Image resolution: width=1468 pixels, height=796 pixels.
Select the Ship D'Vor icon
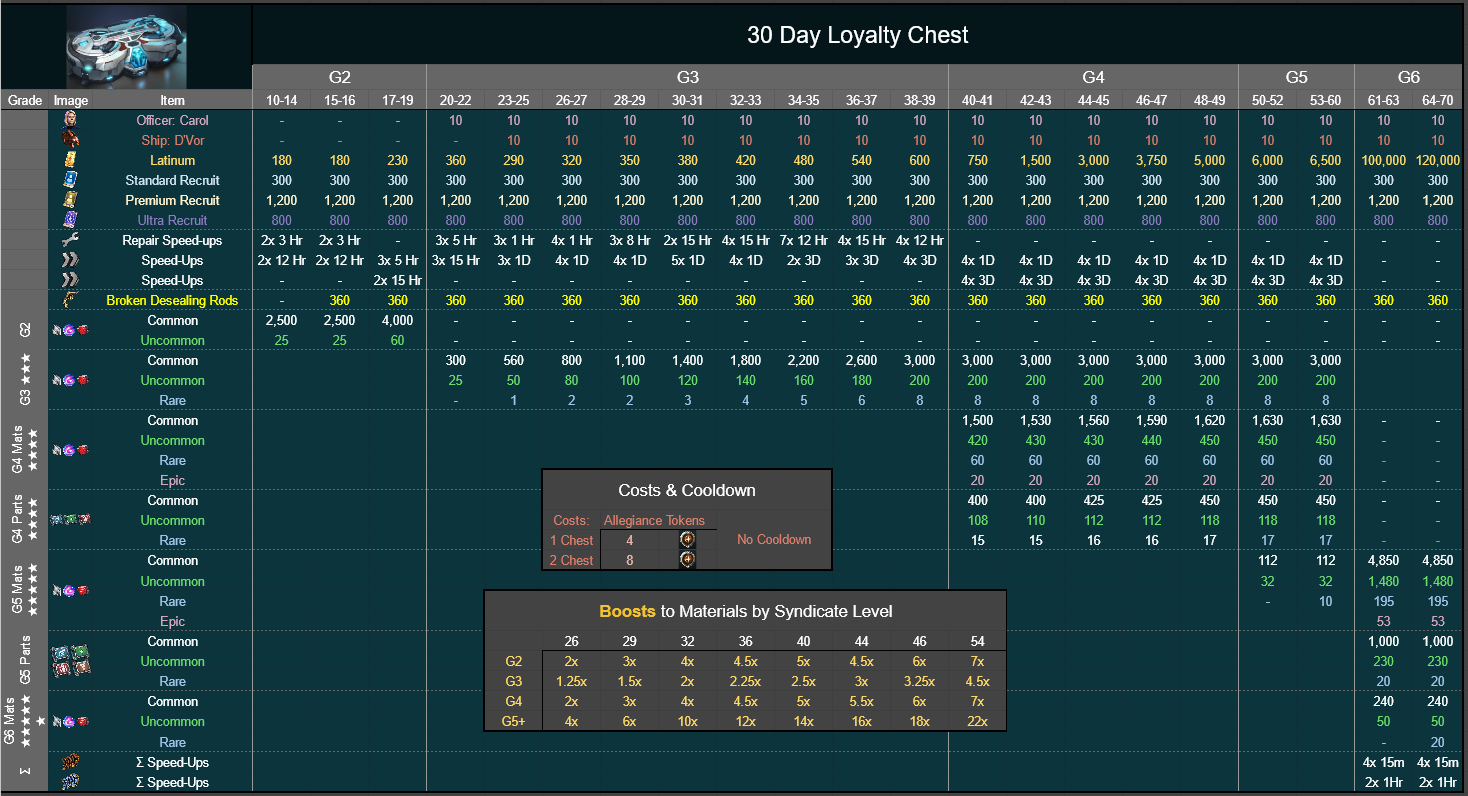pos(69,140)
